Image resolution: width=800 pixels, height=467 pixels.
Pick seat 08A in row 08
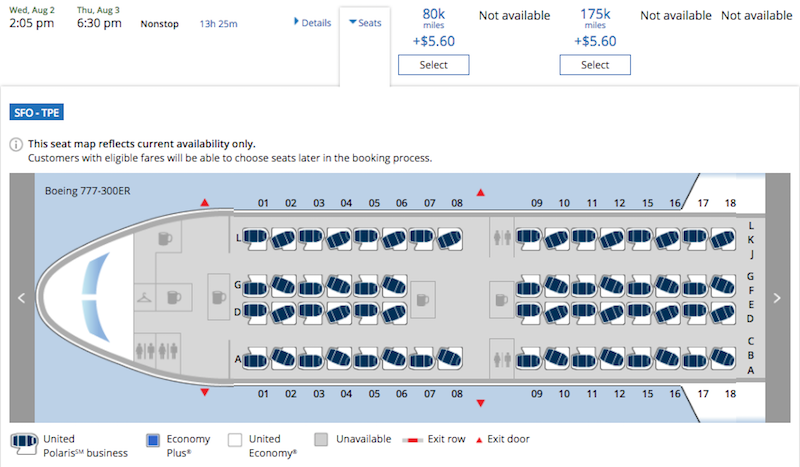(449, 359)
